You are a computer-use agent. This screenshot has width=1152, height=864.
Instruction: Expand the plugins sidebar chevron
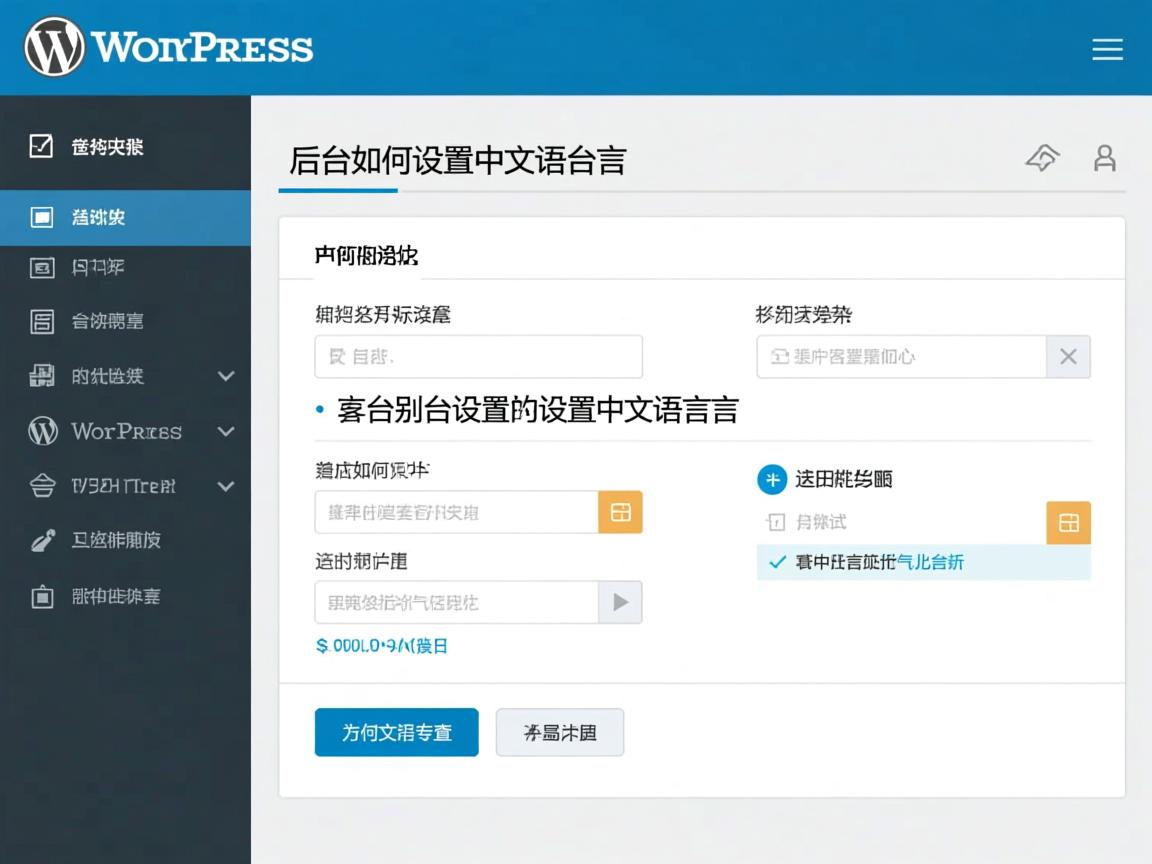(224, 376)
